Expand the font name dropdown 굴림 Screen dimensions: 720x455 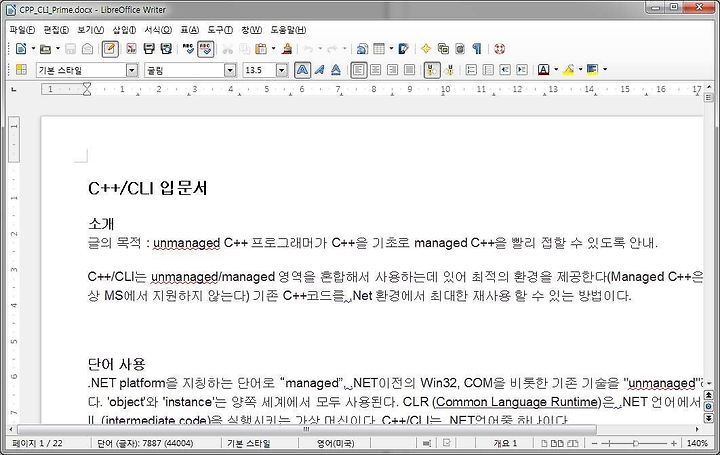(x=230, y=70)
